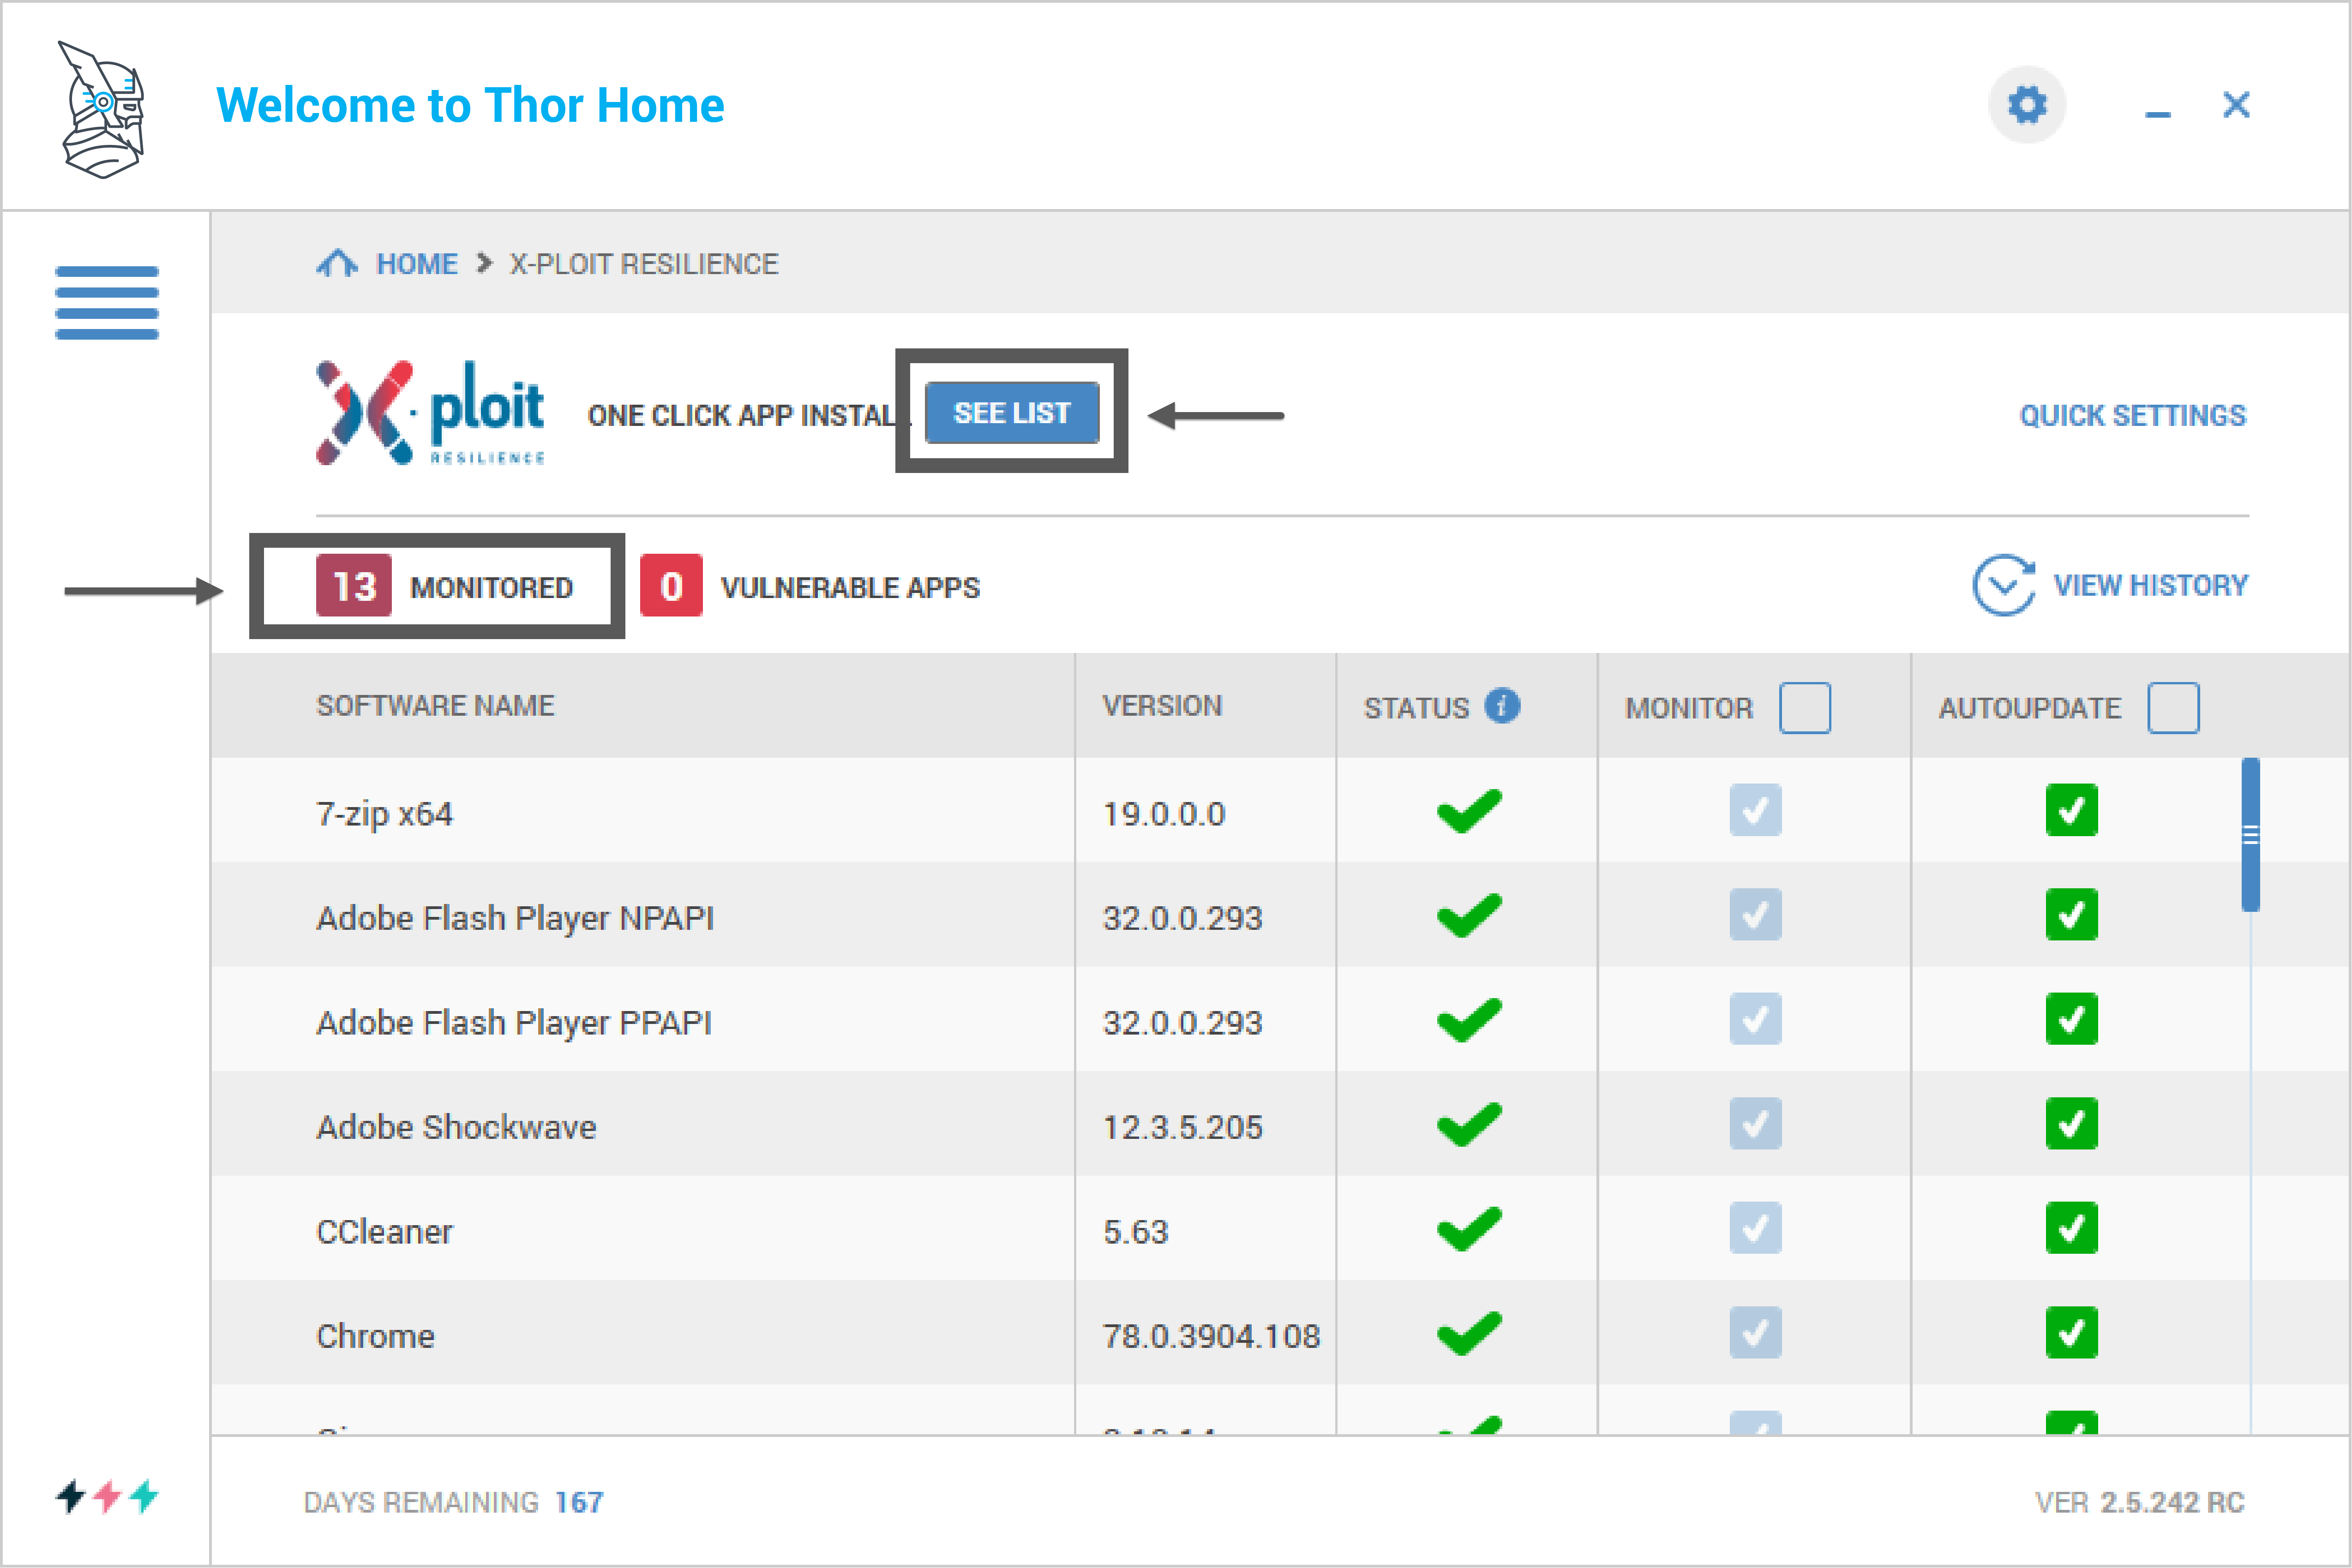
Task: Click the 0 vulnerable apps badge
Action: 671,586
